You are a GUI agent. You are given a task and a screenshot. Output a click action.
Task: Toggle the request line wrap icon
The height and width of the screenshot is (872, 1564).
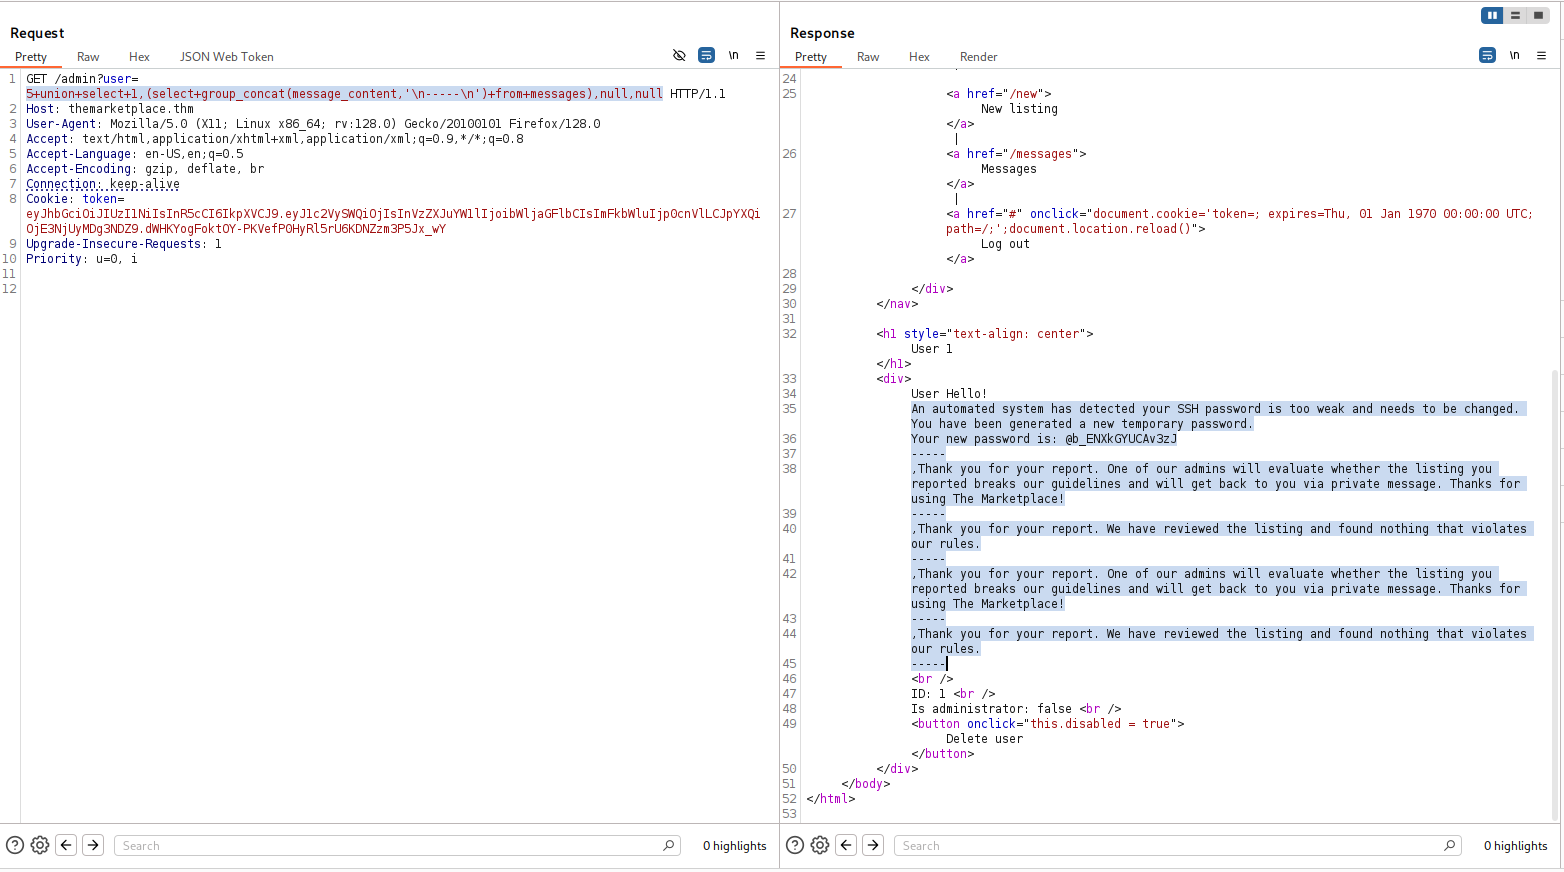(706, 56)
